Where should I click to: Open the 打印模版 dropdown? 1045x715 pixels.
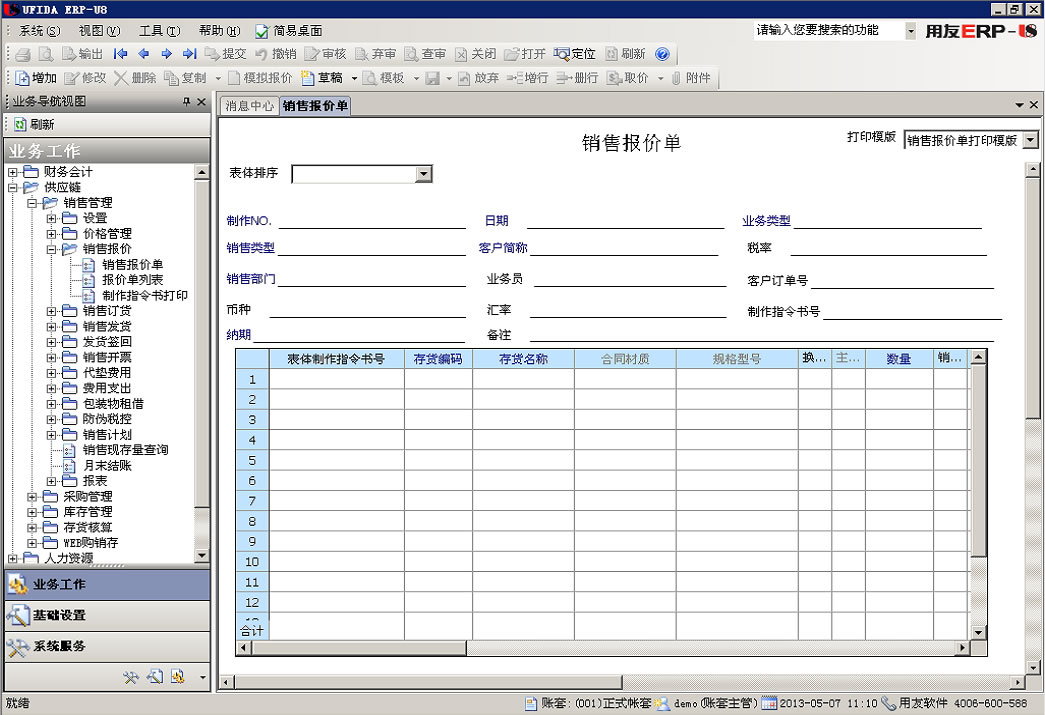pos(1030,141)
